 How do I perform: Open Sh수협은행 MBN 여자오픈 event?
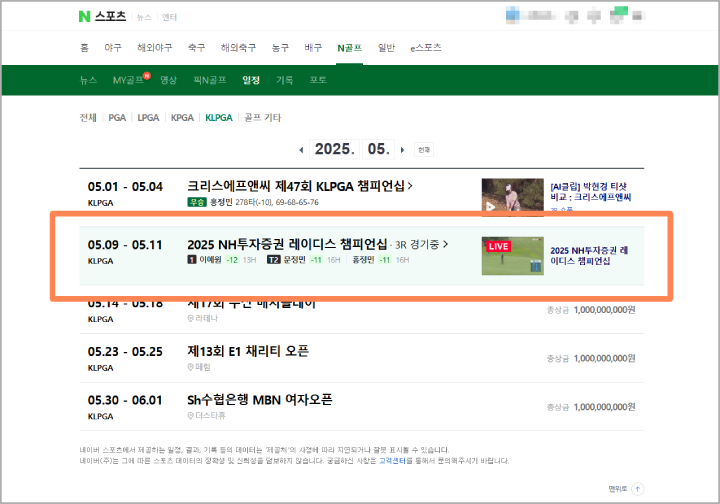[259, 400]
